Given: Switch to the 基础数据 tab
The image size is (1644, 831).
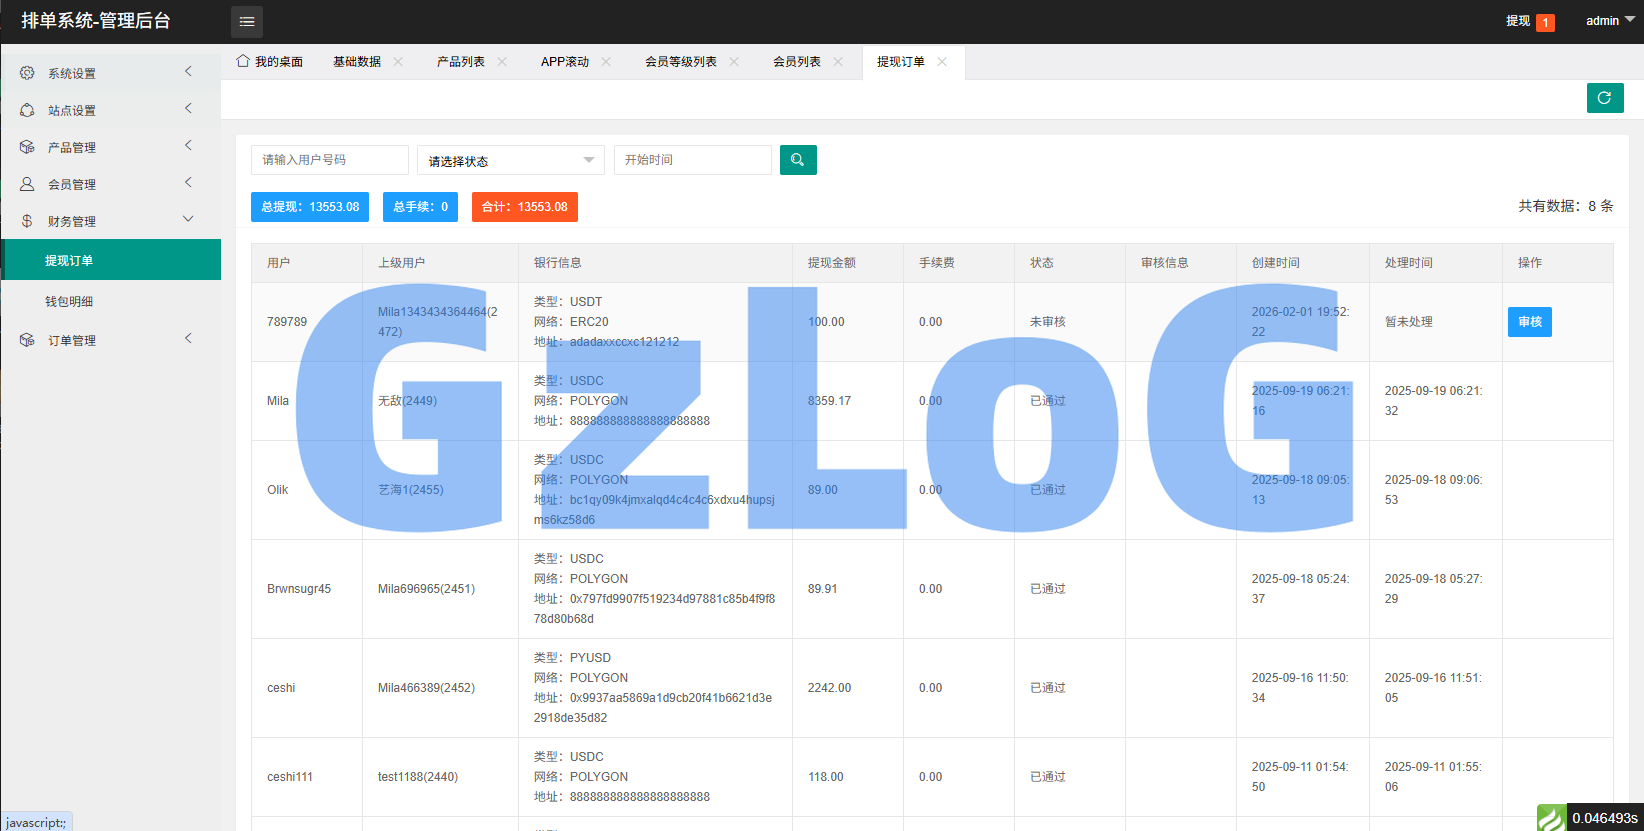Looking at the screenshot, I should 357,62.
